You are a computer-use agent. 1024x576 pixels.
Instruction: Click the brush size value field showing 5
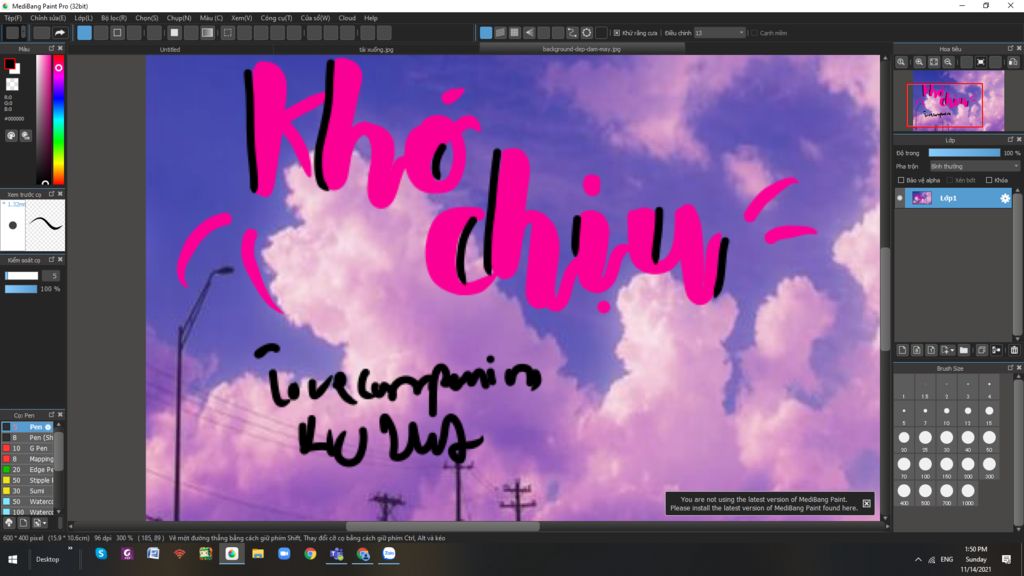click(50, 276)
